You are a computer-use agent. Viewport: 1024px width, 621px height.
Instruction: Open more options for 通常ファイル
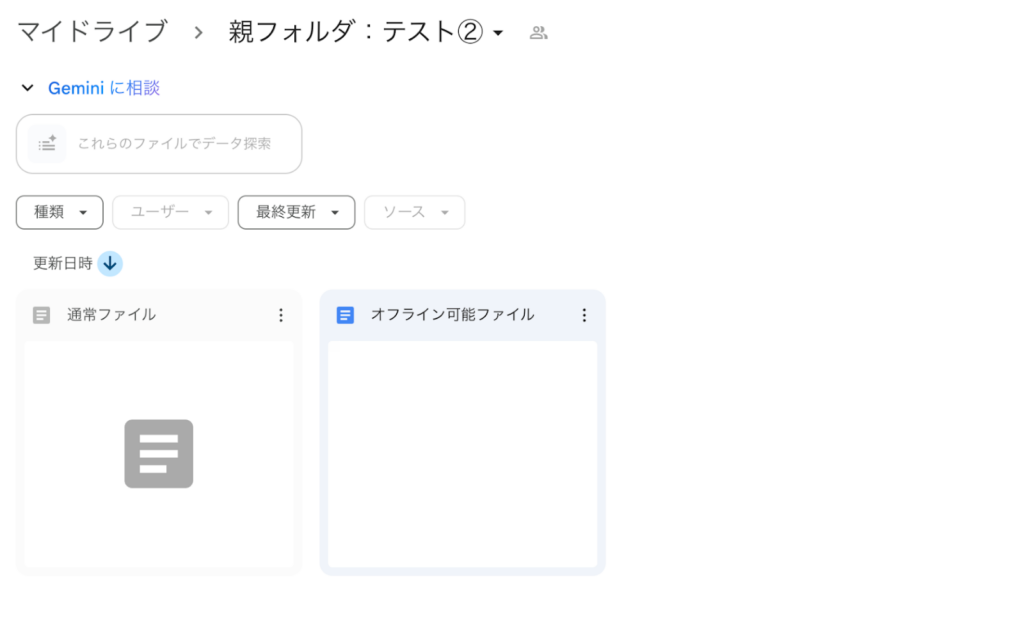tap(281, 315)
